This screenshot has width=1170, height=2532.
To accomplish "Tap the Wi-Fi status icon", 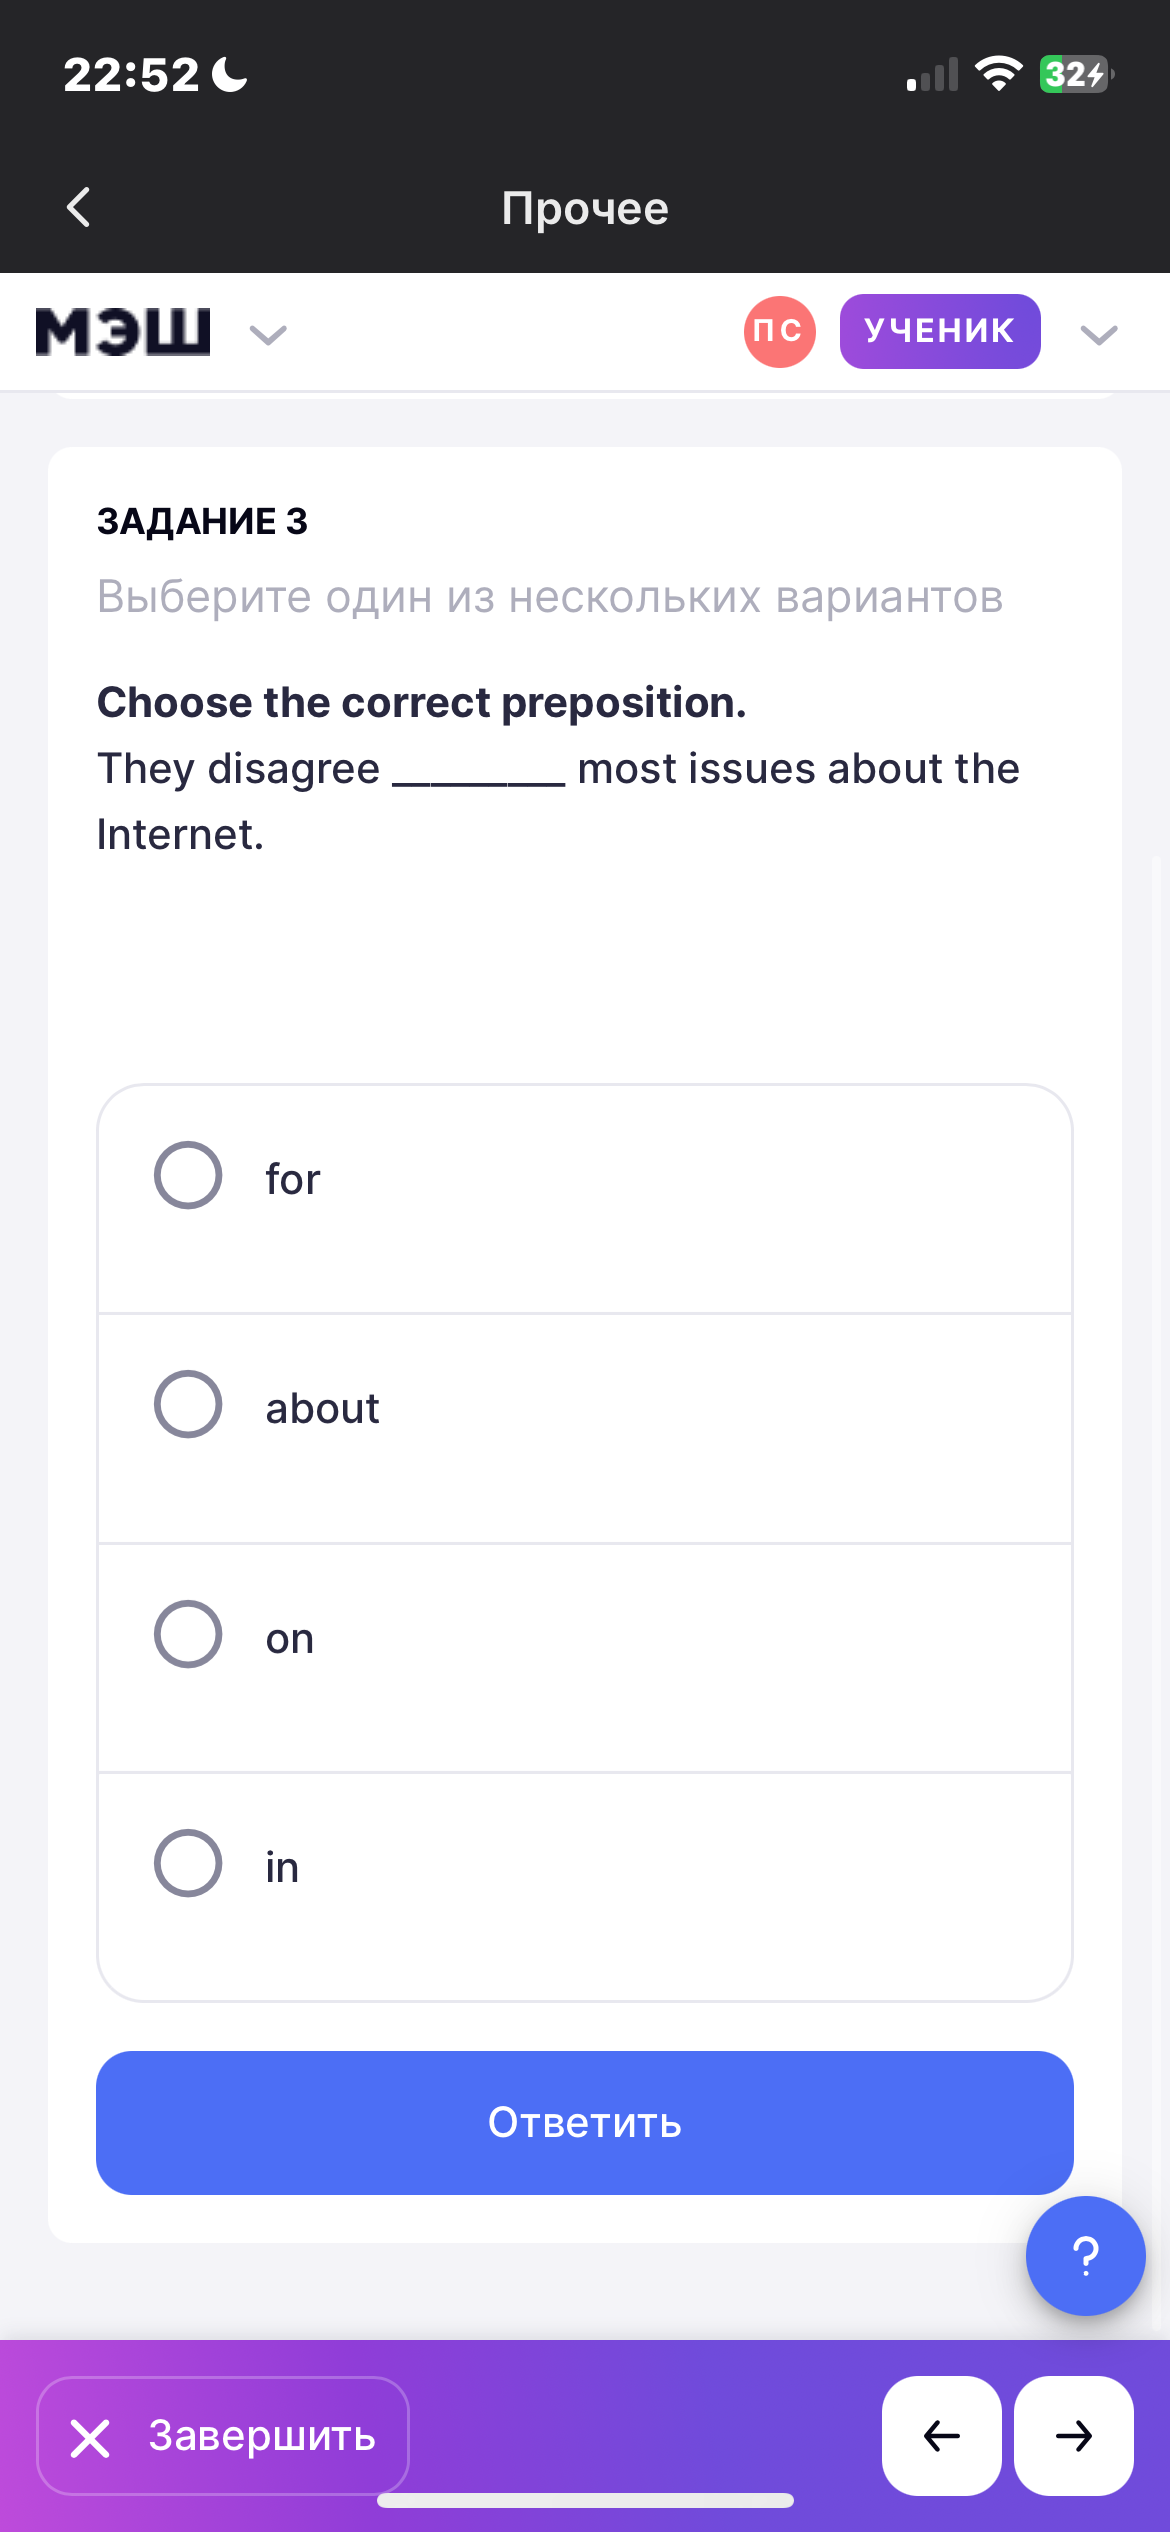I will pos(998,74).
